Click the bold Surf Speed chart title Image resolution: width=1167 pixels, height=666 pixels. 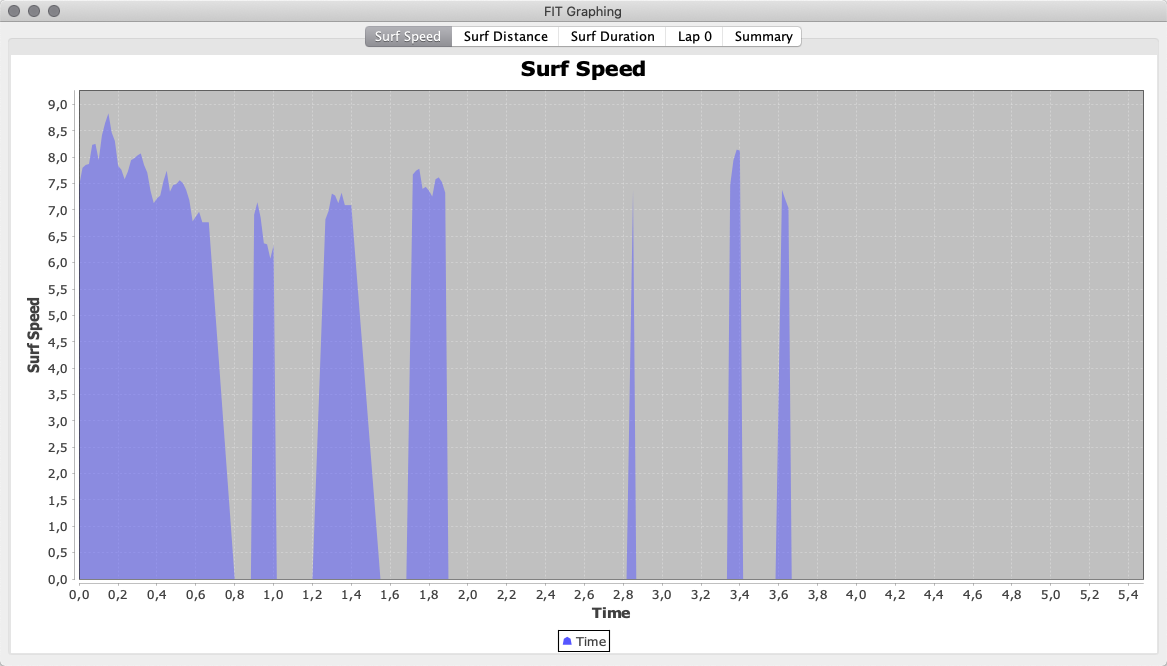click(x=583, y=69)
